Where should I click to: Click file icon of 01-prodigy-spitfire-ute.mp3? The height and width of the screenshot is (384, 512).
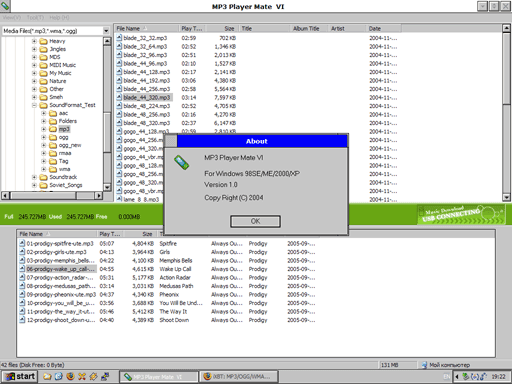click(22, 243)
